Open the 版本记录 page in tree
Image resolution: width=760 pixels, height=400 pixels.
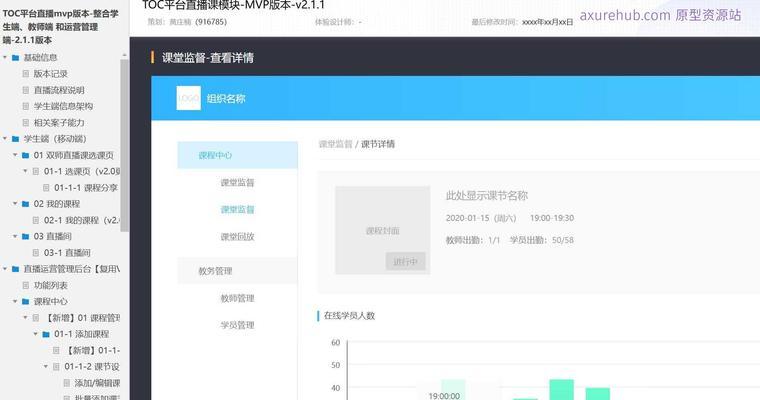(x=50, y=74)
